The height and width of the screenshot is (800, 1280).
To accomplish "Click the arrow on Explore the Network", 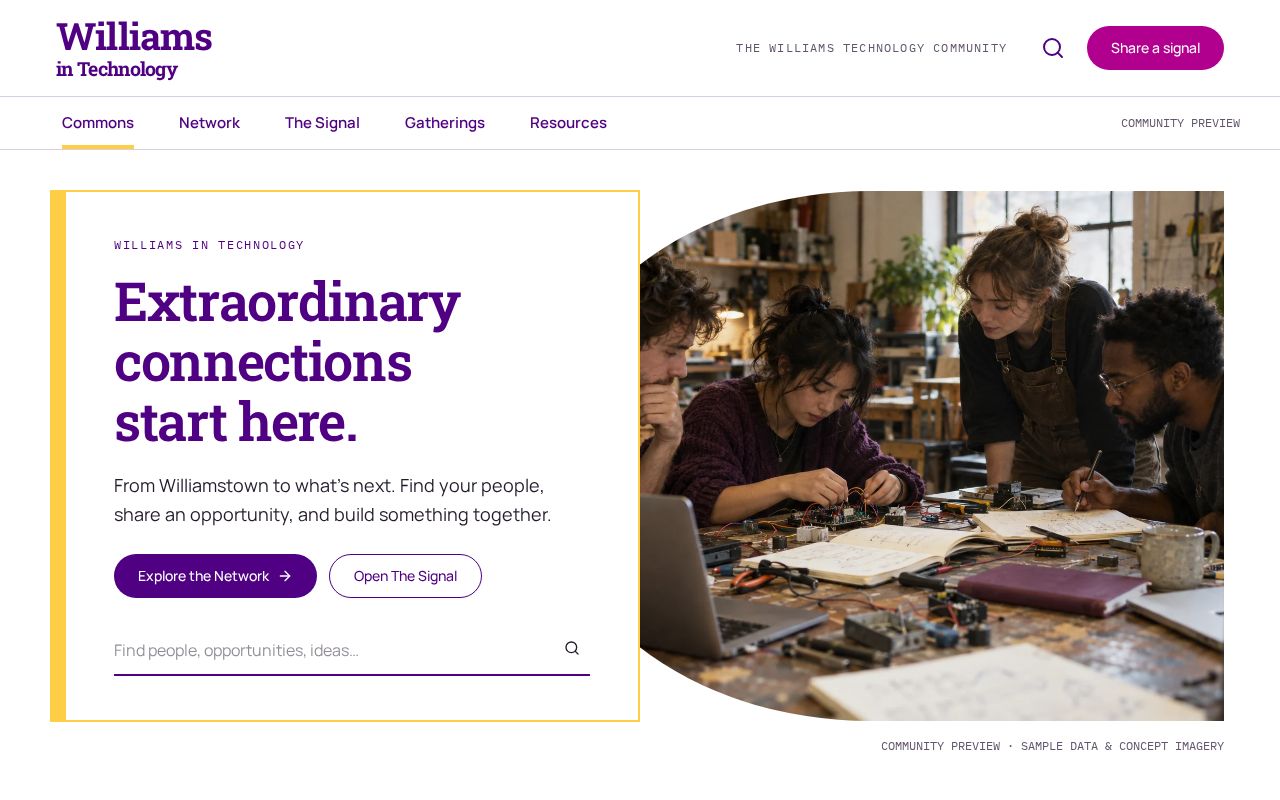I will pyautogui.click(x=285, y=576).
